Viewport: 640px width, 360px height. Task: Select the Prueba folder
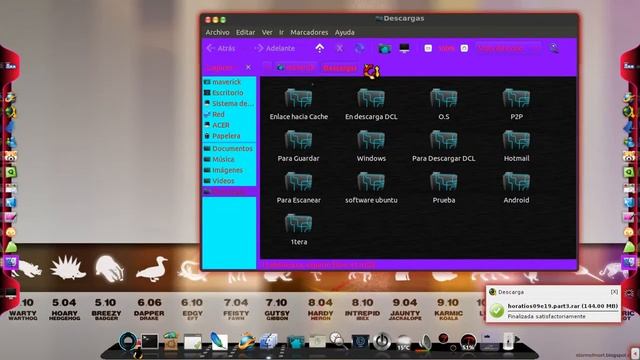444,187
